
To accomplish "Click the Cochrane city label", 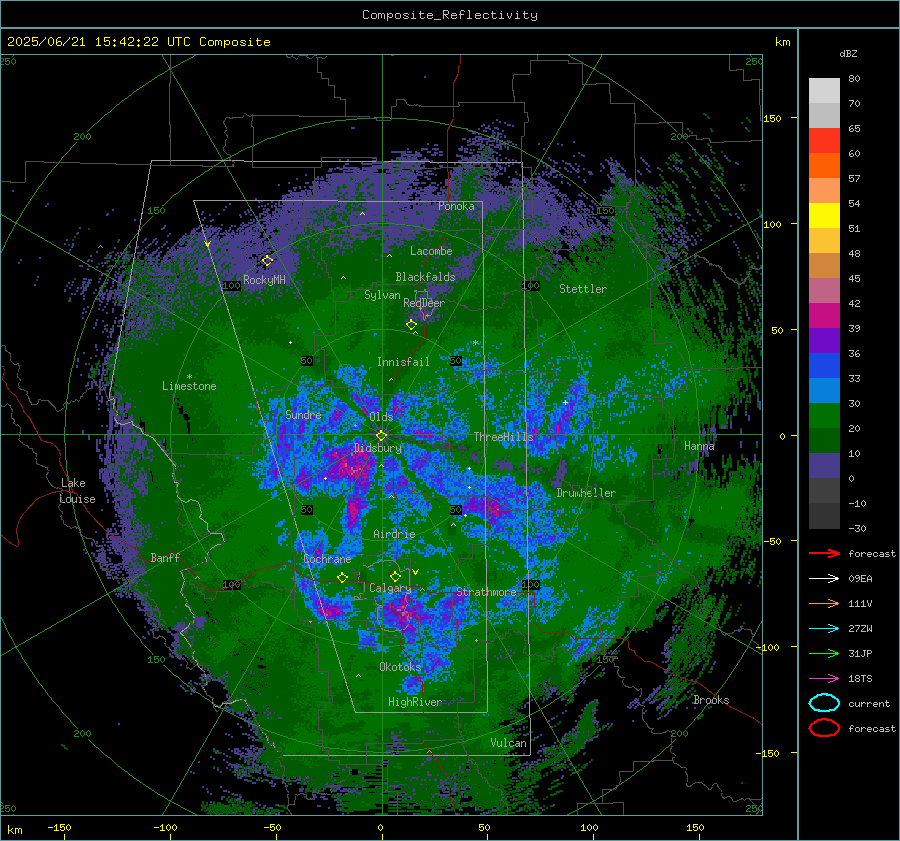I will [327, 559].
